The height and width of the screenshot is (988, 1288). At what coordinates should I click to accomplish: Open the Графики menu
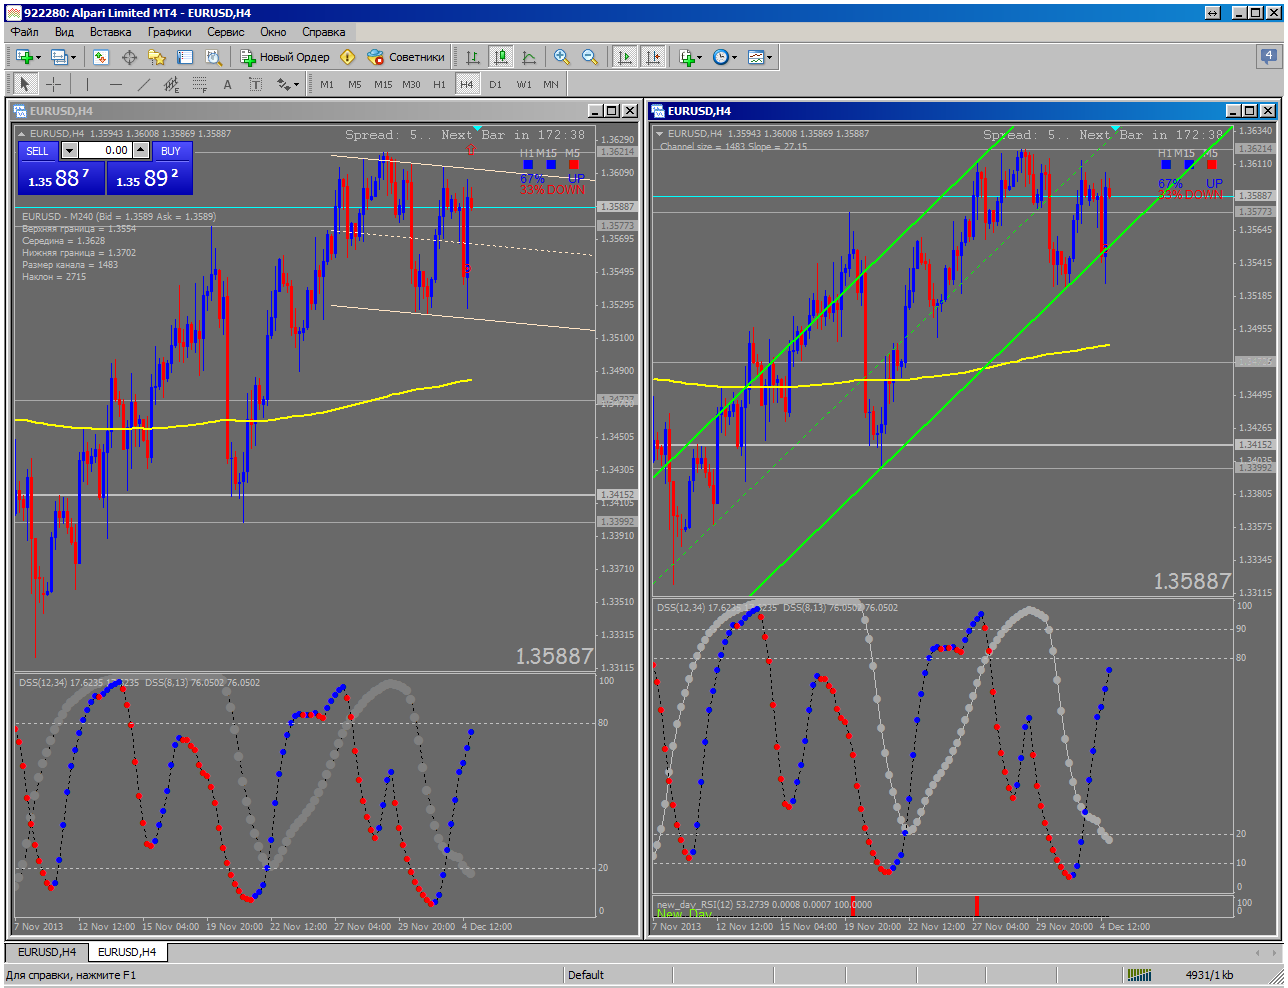coord(170,32)
